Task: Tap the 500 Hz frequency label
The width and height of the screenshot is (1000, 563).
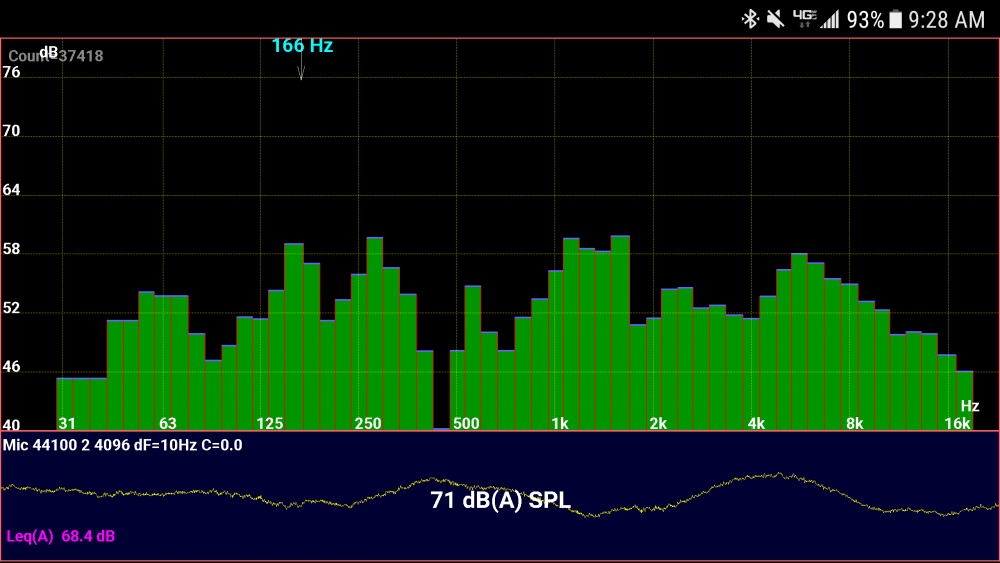Action: click(466, 423)
